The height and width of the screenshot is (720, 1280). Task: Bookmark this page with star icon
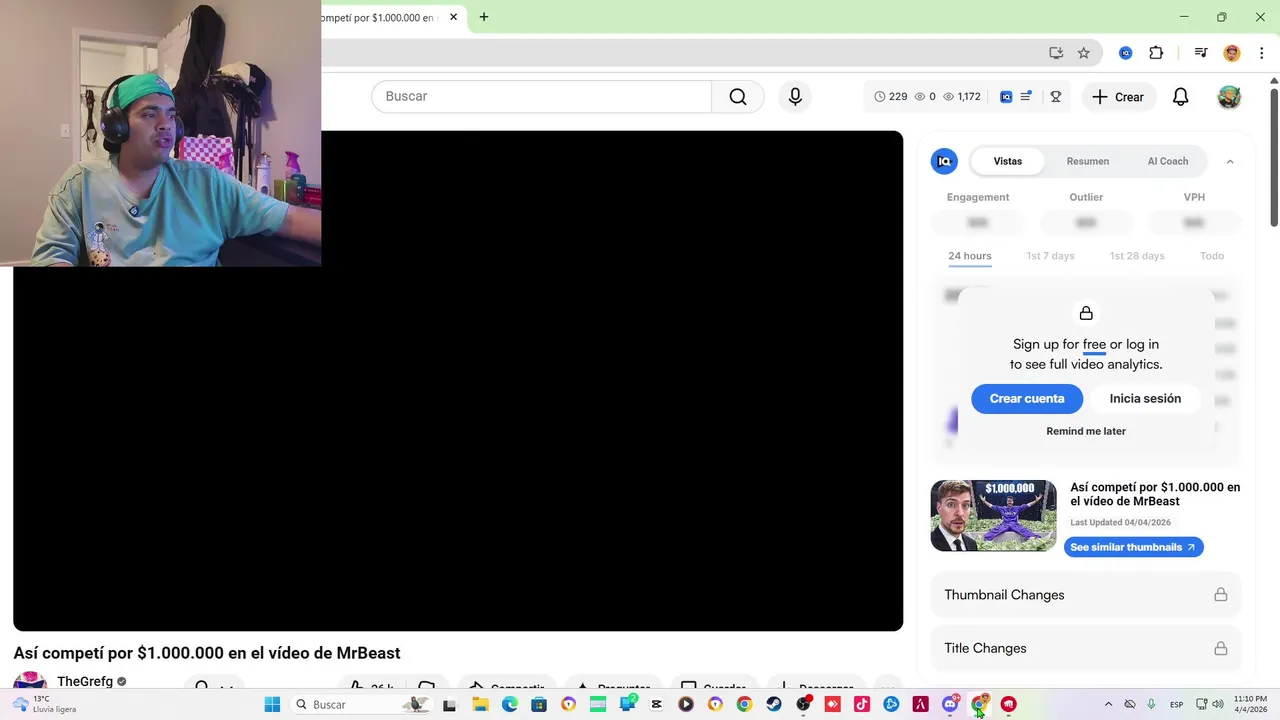click(x=1083, y=53)
